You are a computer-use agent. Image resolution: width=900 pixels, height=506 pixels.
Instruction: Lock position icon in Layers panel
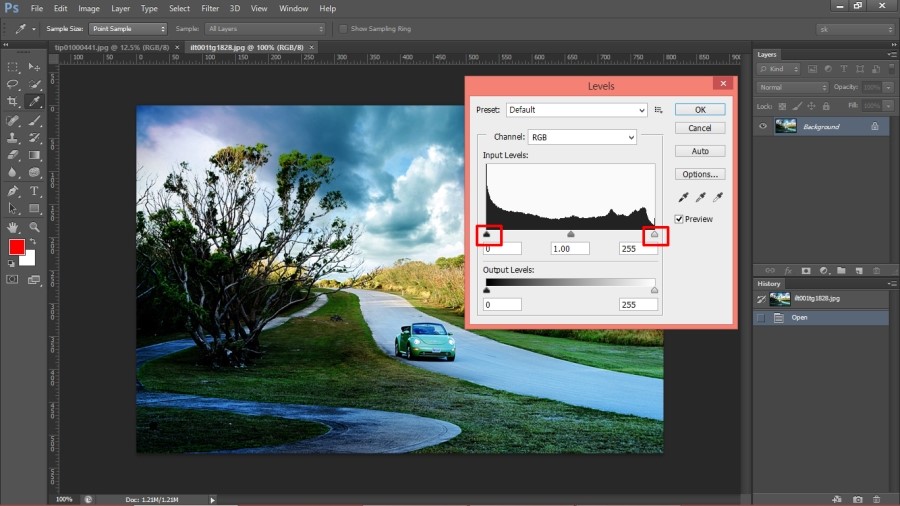pos(811,106)
